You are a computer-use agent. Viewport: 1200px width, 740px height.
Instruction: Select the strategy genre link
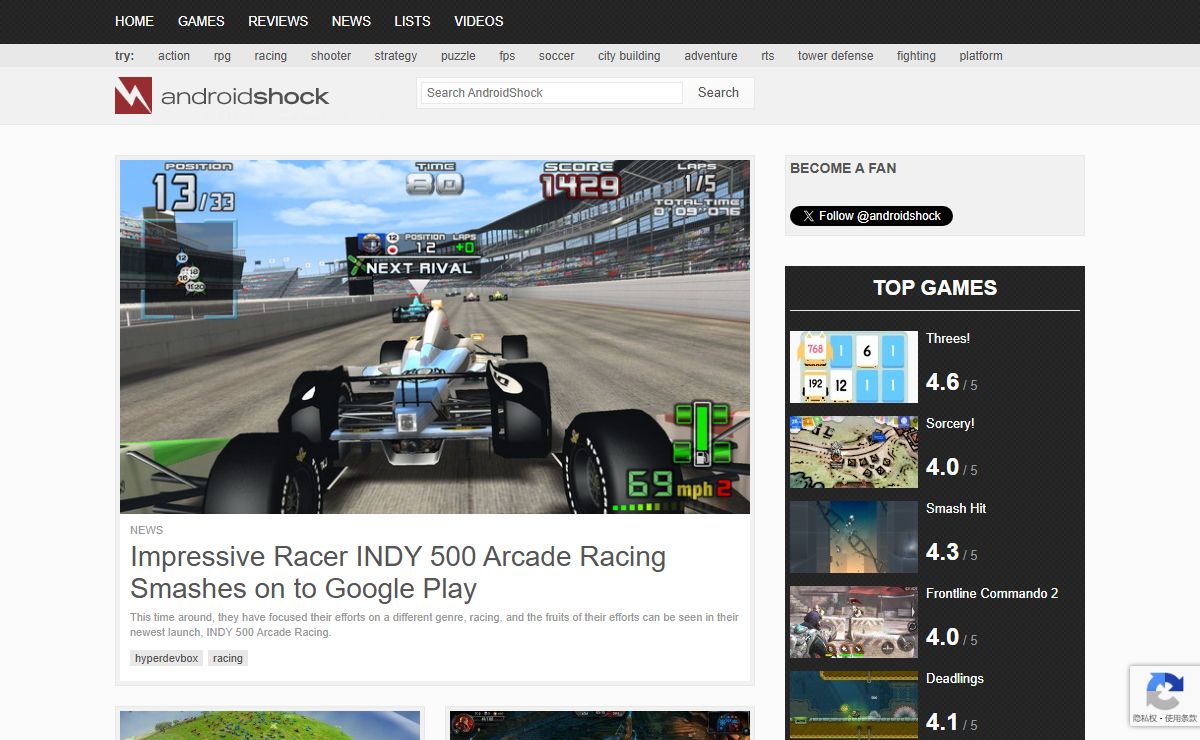pos(396,56)
